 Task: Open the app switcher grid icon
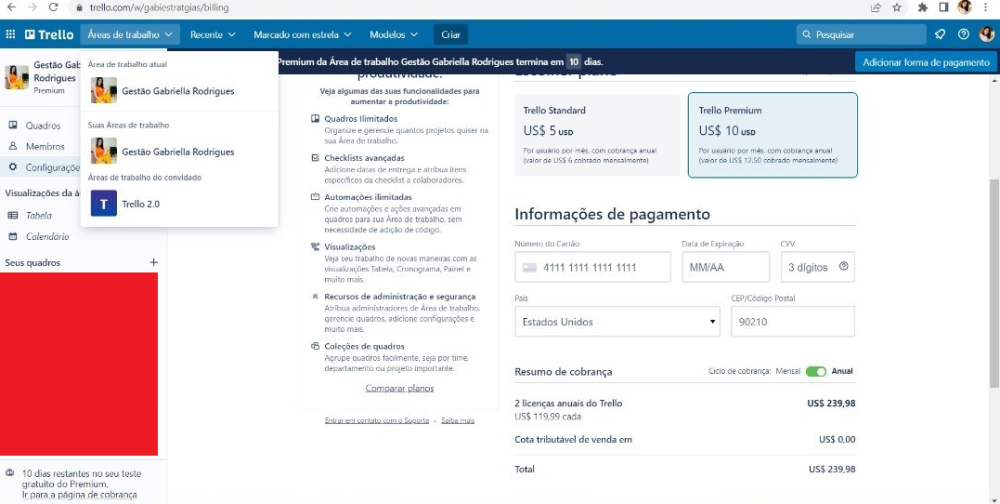pos(11,34)
